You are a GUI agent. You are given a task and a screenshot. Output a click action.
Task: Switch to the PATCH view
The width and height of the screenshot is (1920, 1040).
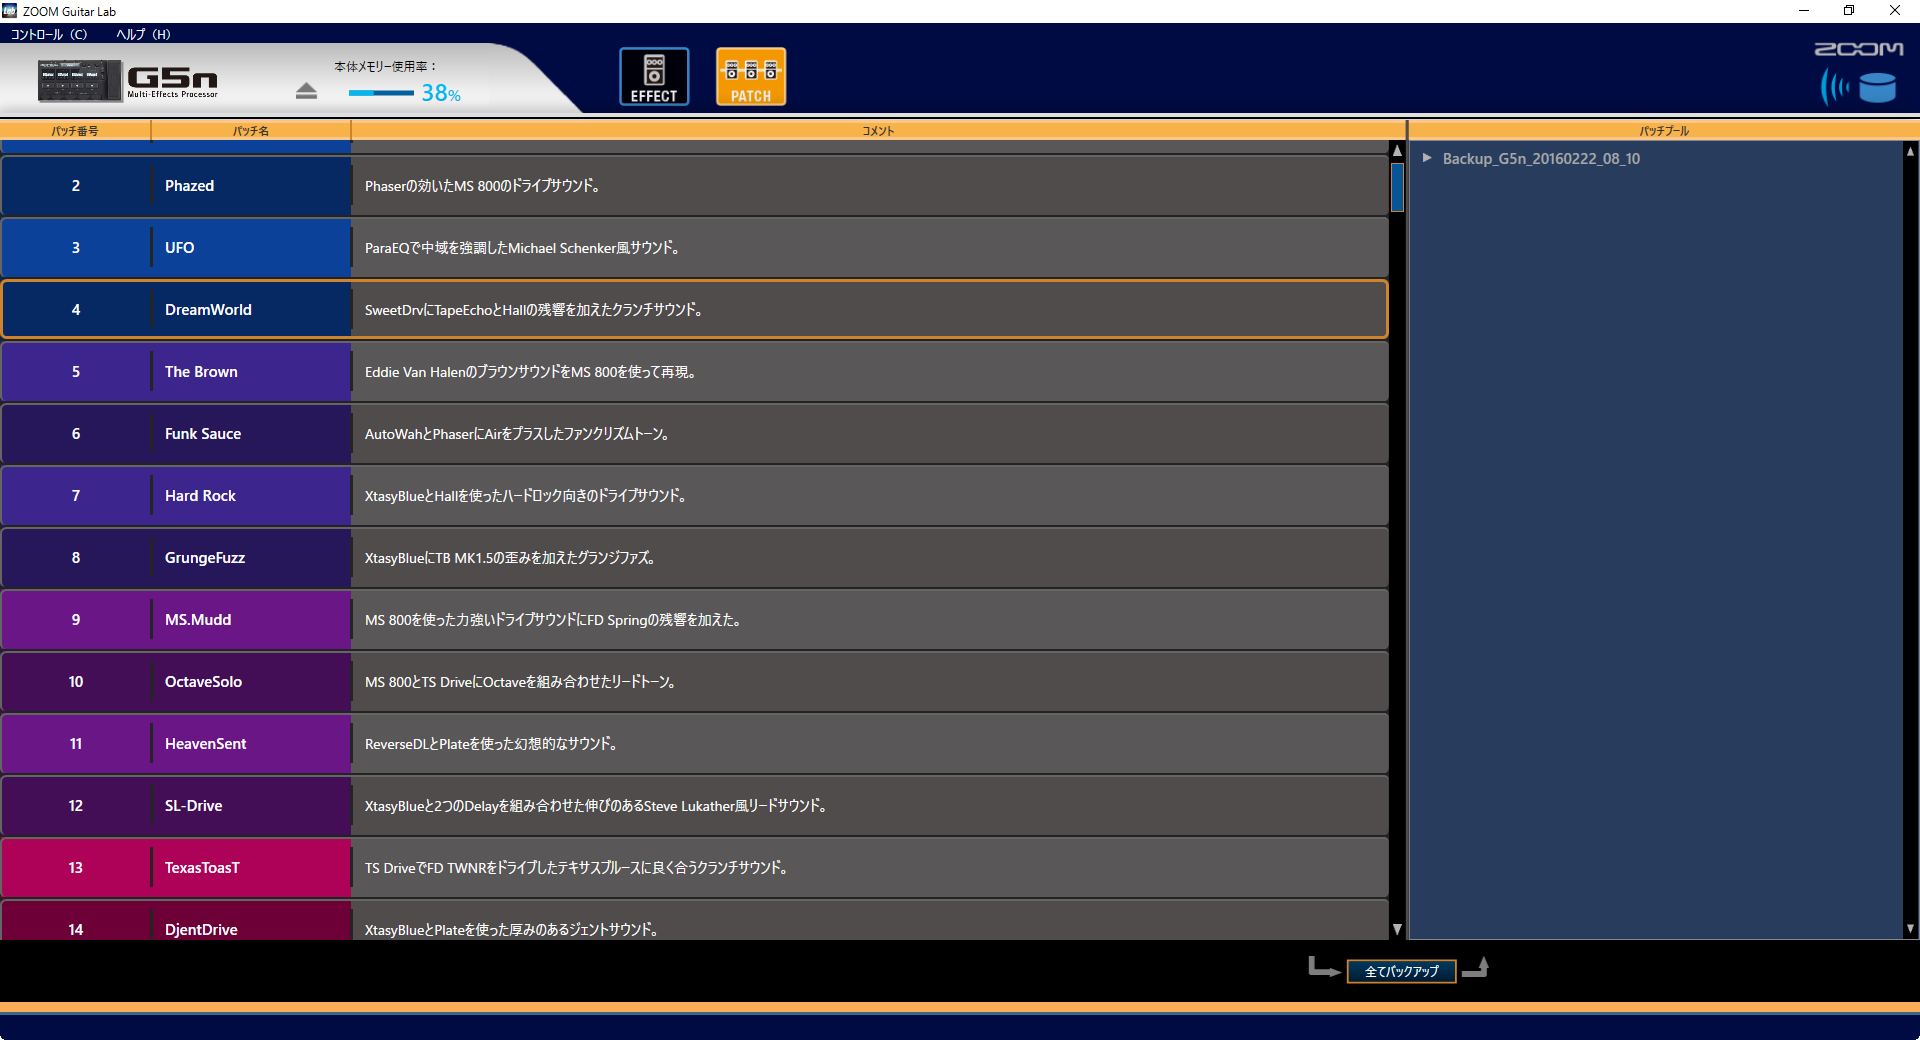pos(750,77)
